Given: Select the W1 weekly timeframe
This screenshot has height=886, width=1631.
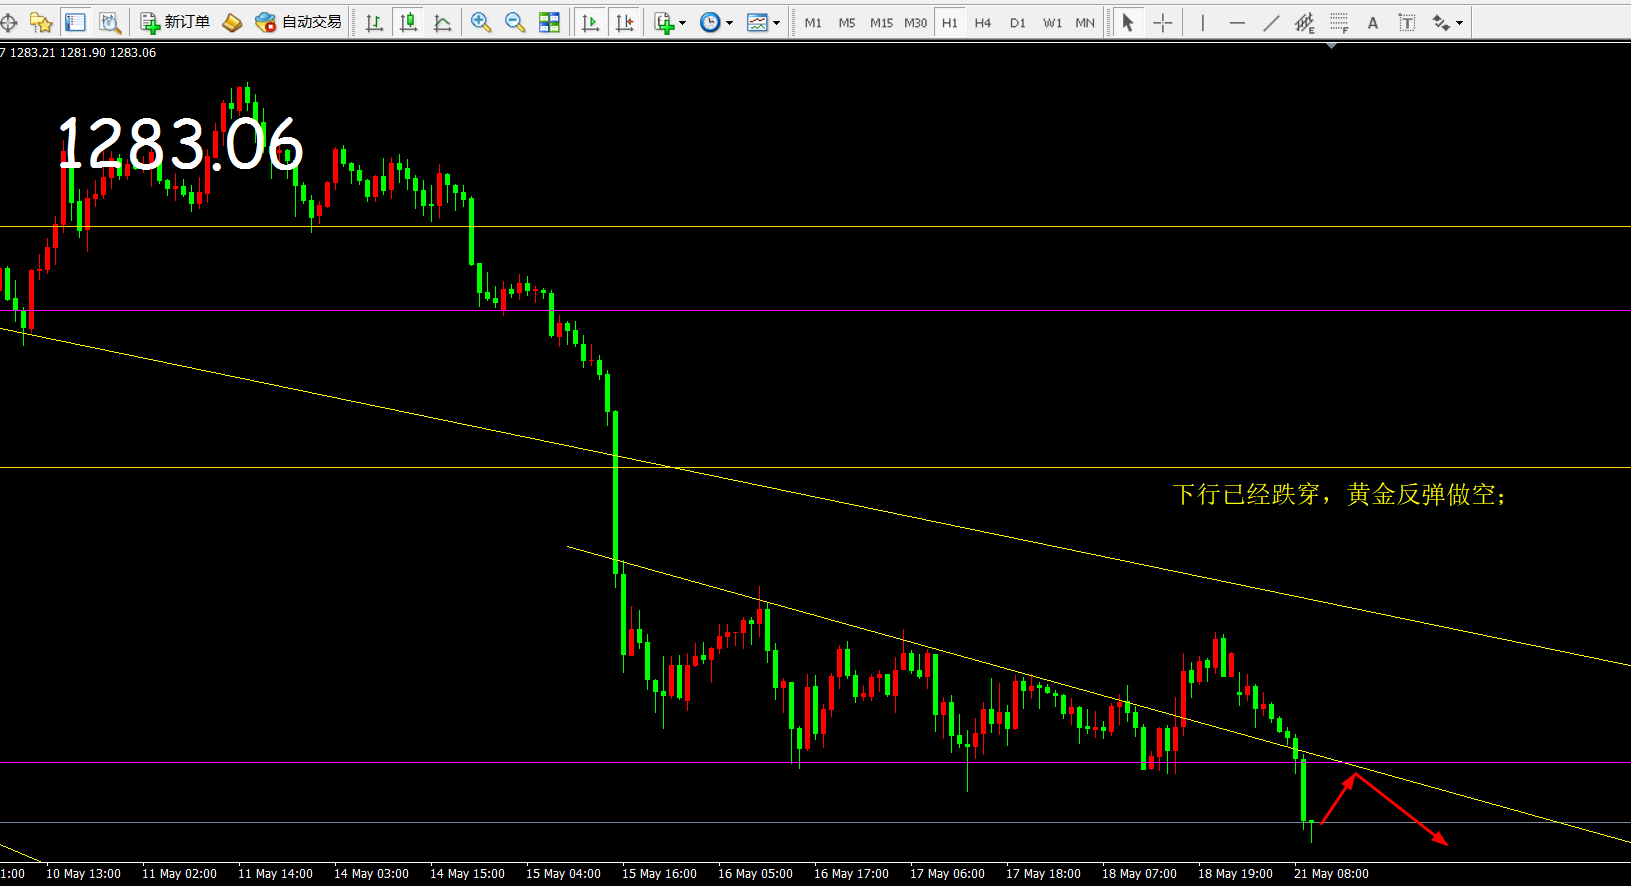Looking at the screenshot, I should point(1052,22).
